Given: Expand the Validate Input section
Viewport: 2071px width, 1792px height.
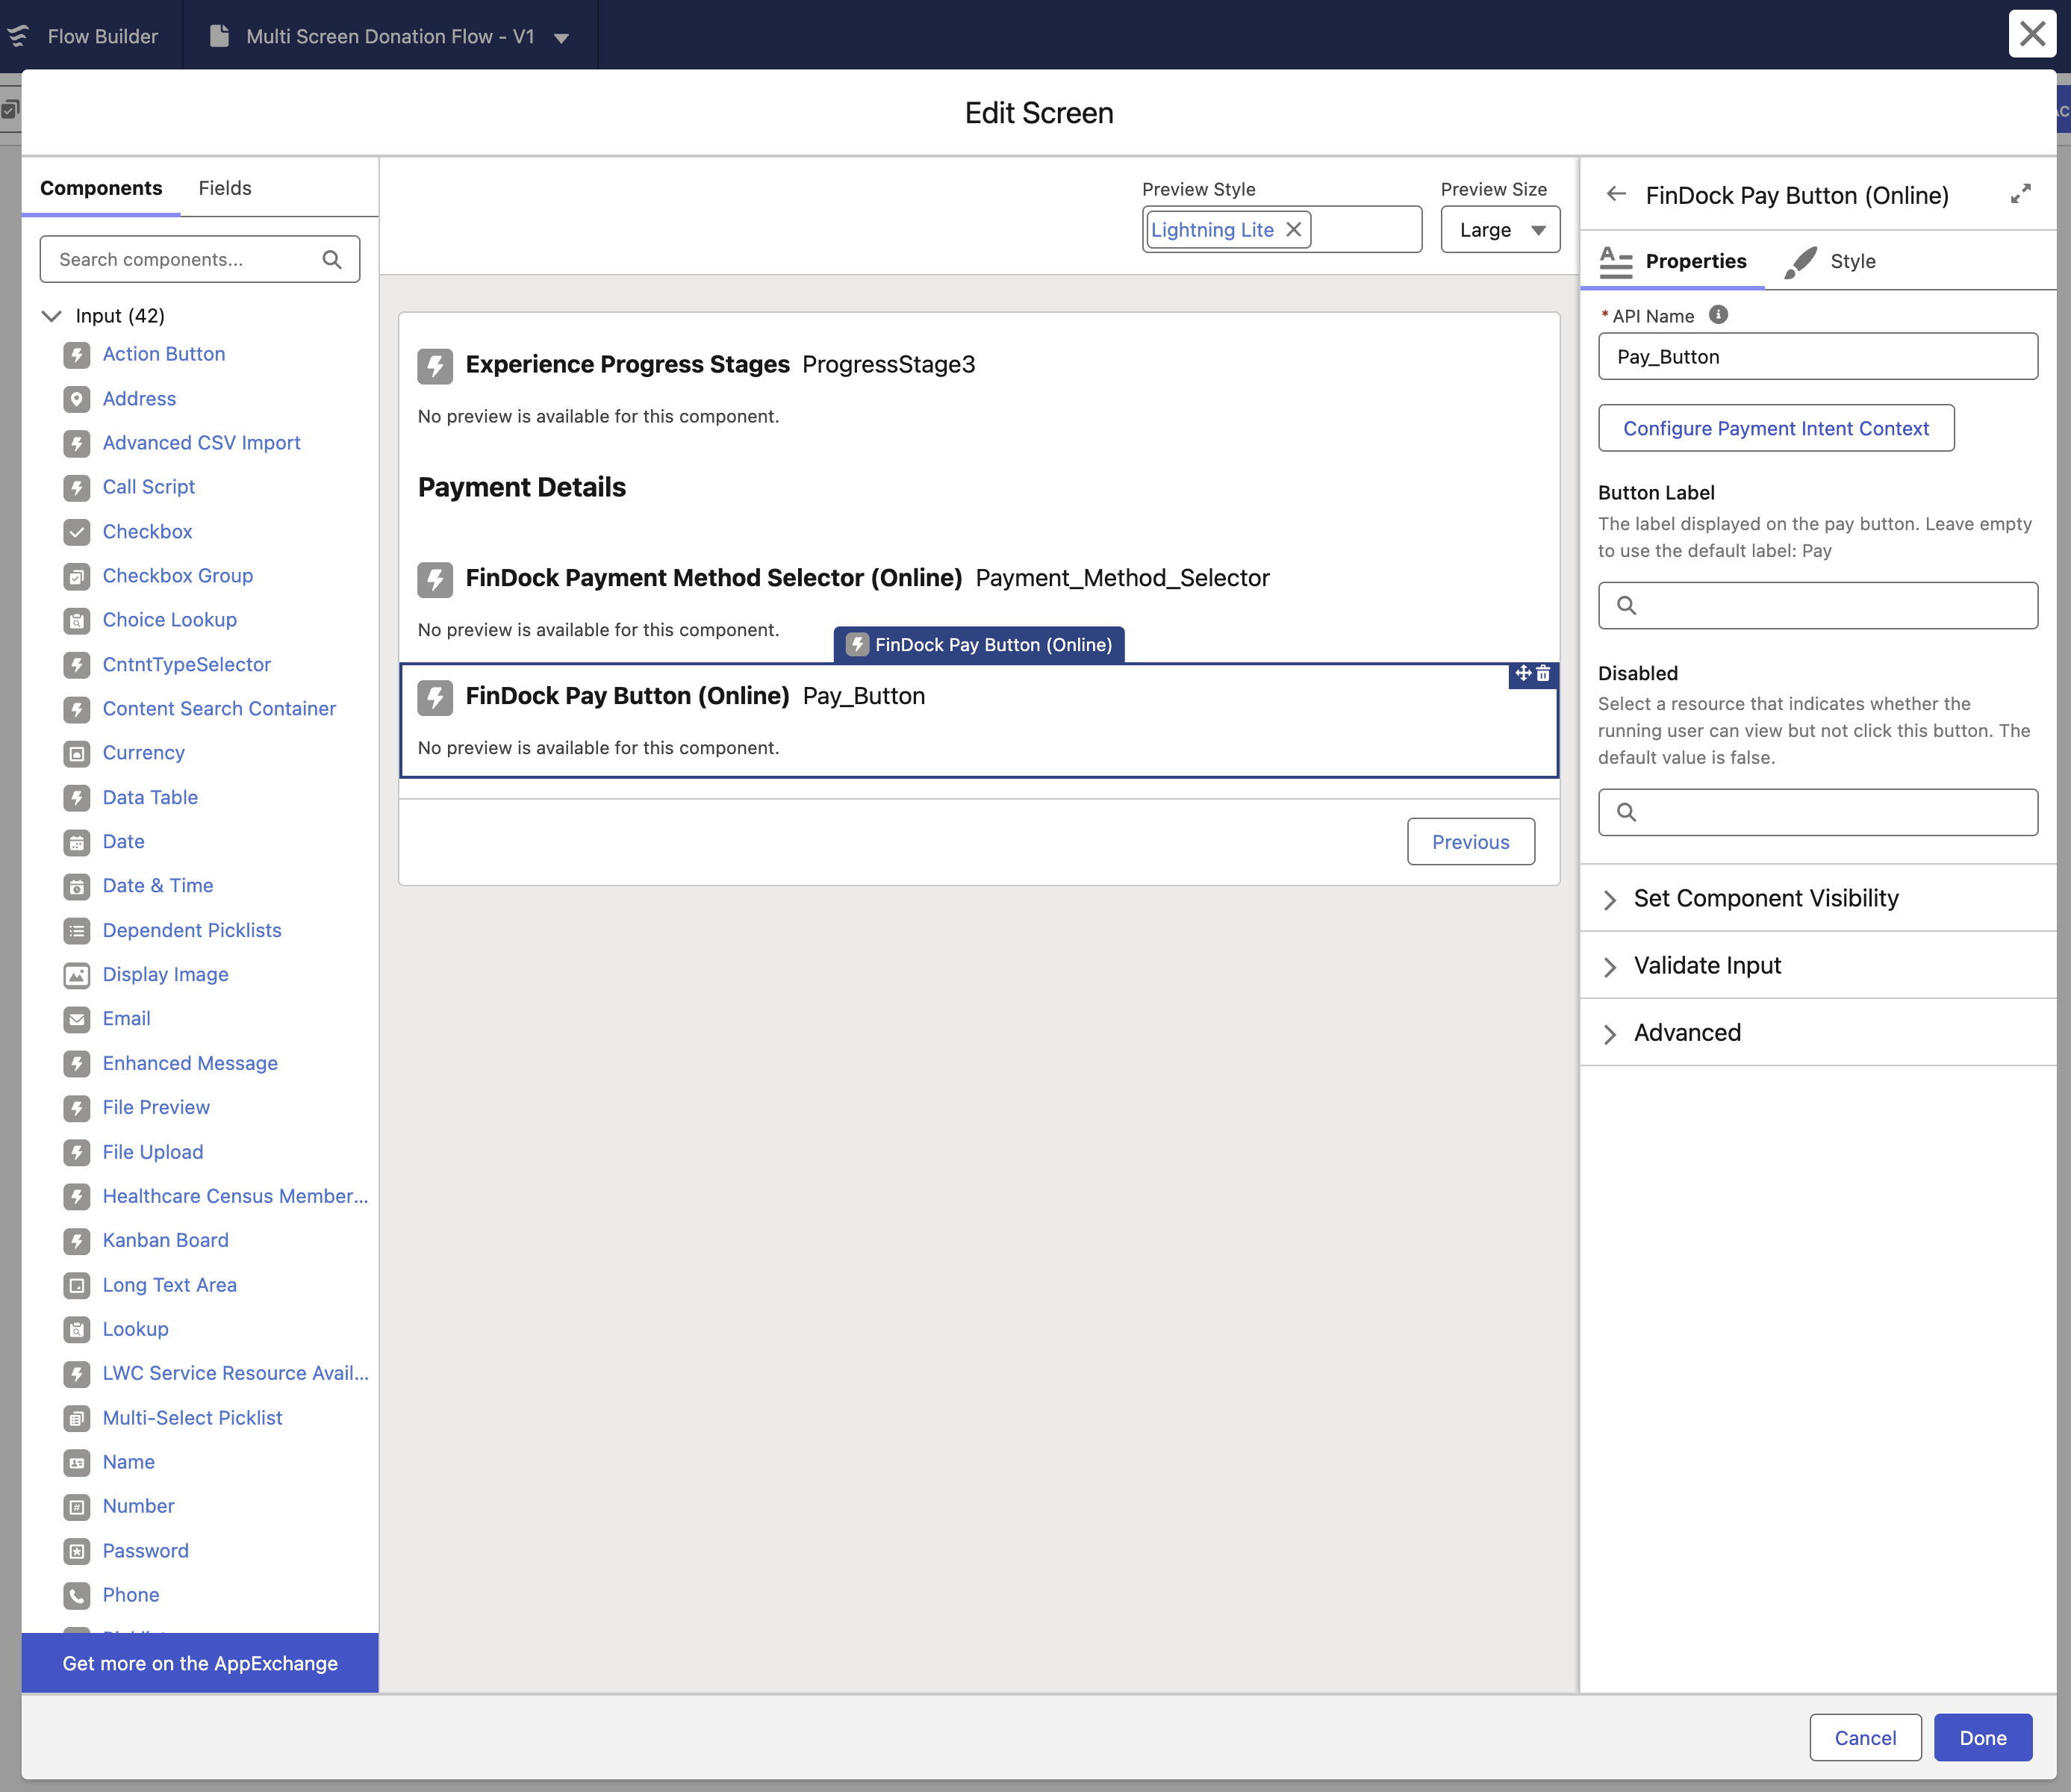Looking at the screenshot, I should point(1817,966).
